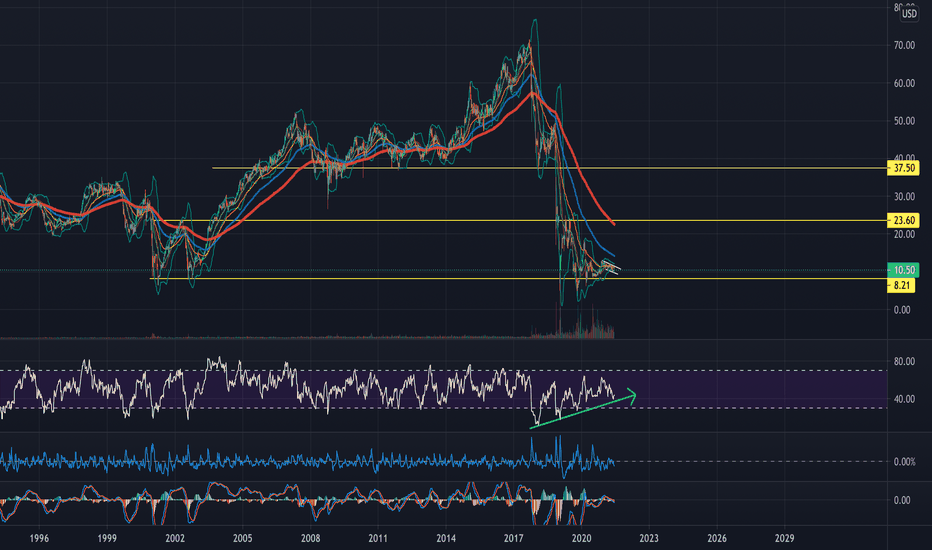Click the 0.00% label on oscillator scale
Screen dimensions: 932x550
pyautogui.click(x=904, y=461)
